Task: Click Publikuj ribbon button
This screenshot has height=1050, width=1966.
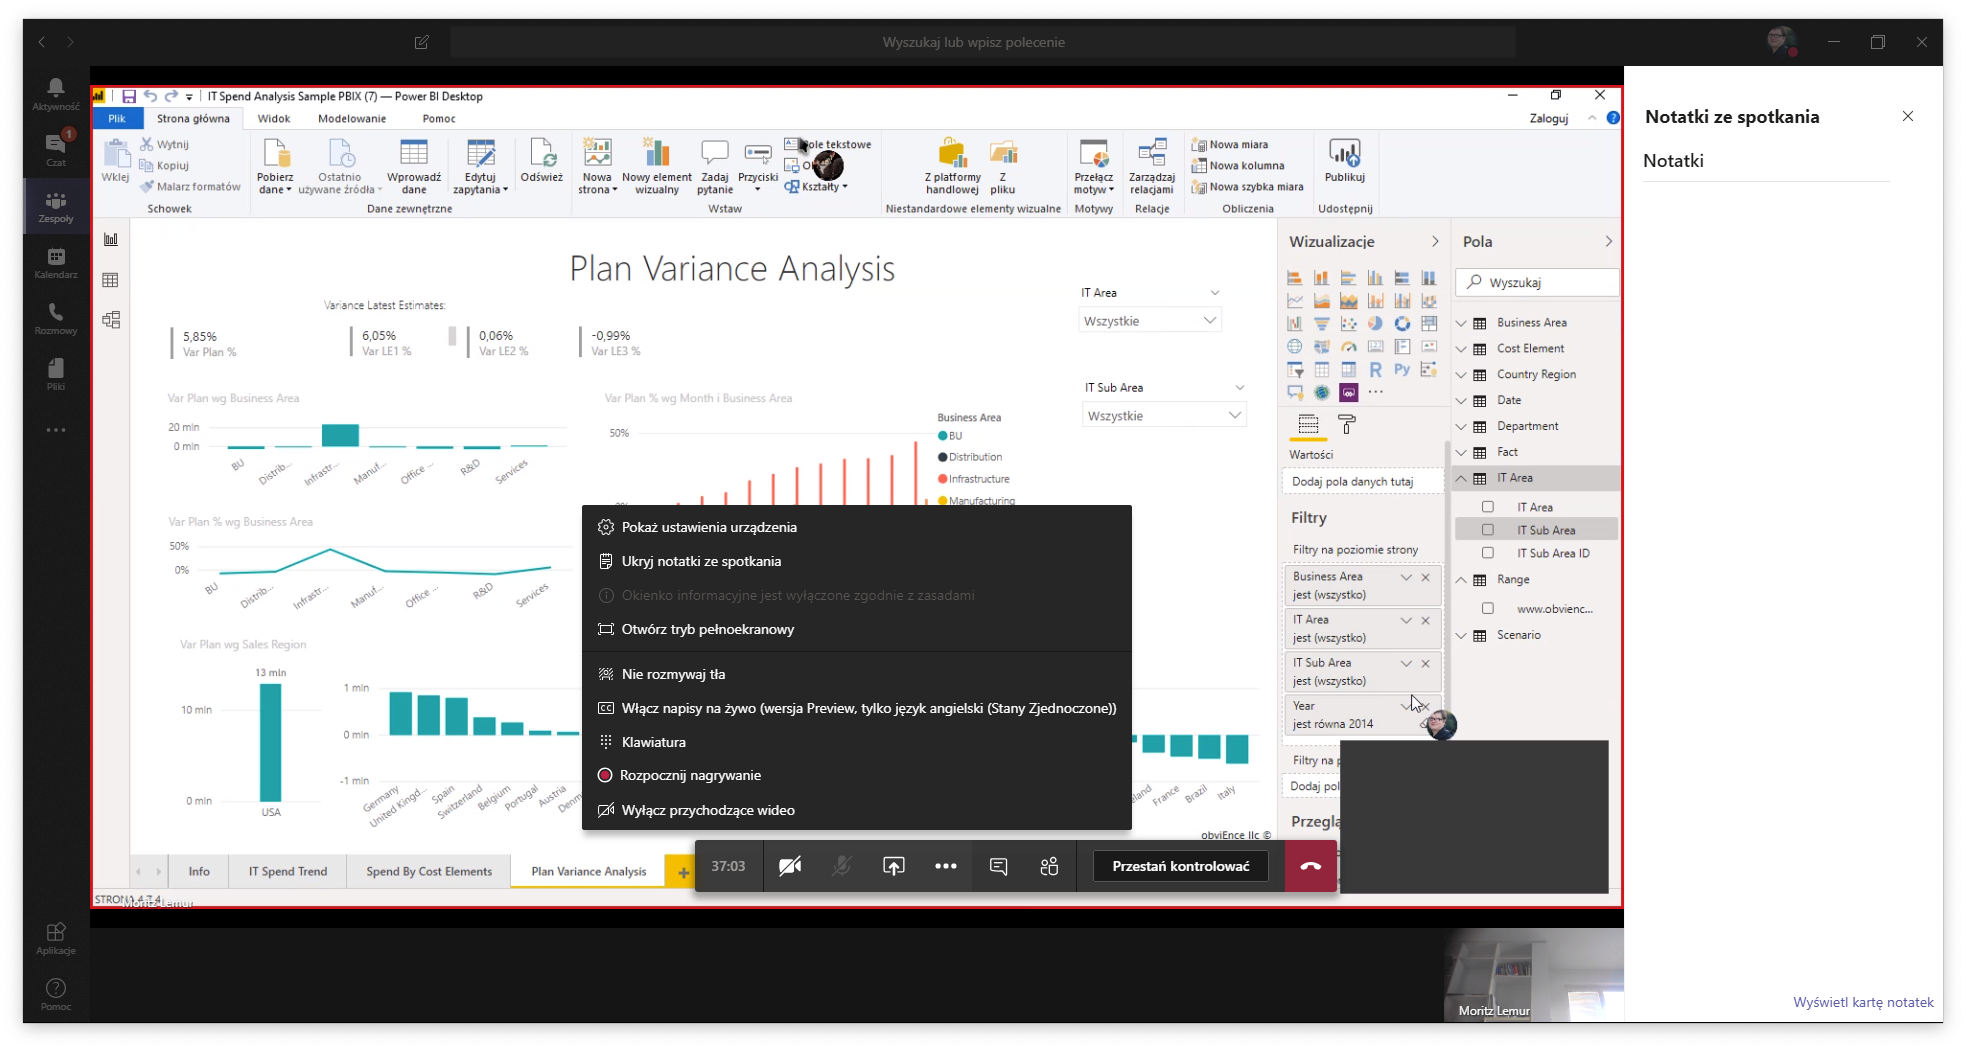Action: tap(1345, 161)
